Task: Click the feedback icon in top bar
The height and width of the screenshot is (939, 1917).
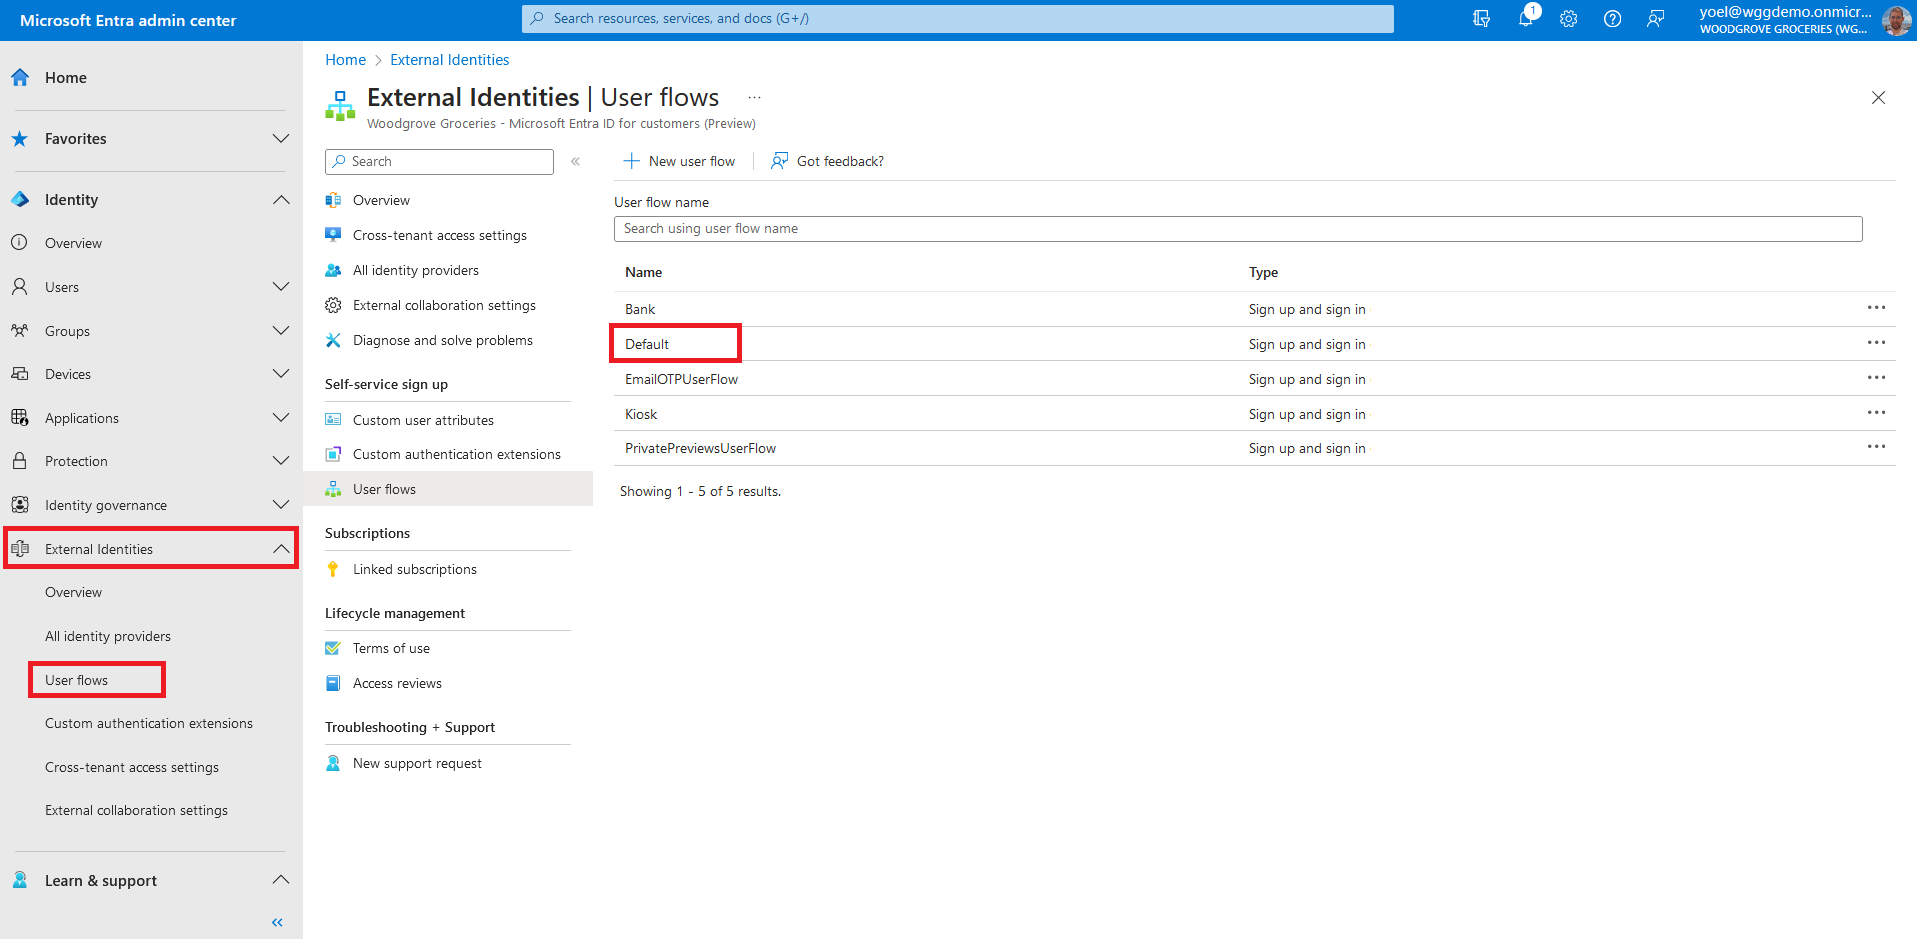Action: click(1656, 19)
